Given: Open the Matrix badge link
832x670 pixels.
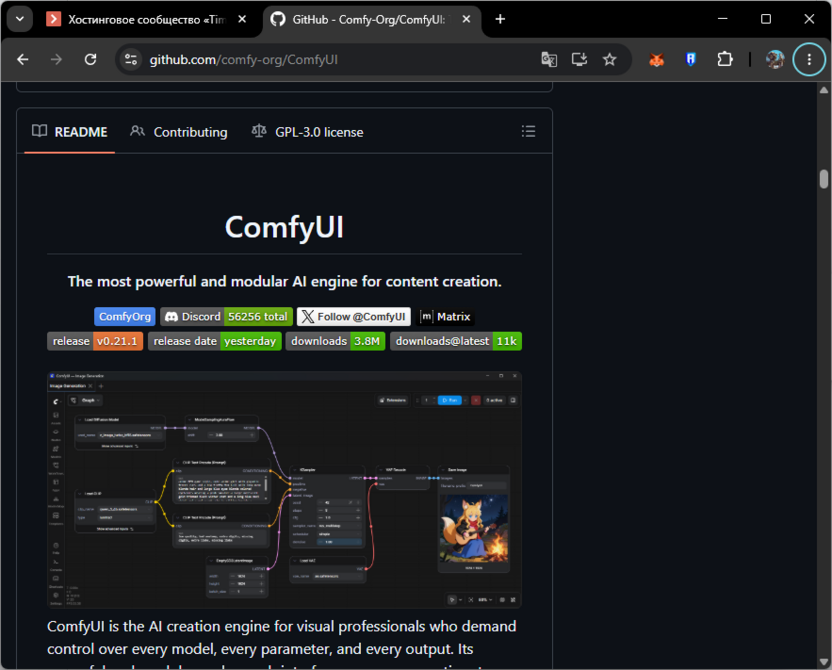Looking at the screenshot, I should [x=445, y=317].
